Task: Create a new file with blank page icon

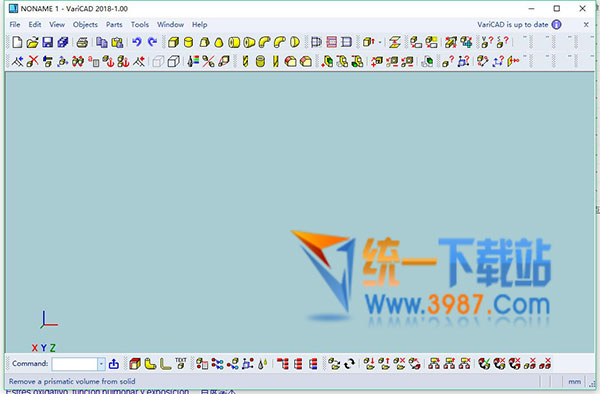Action: [x=17, y=42]
